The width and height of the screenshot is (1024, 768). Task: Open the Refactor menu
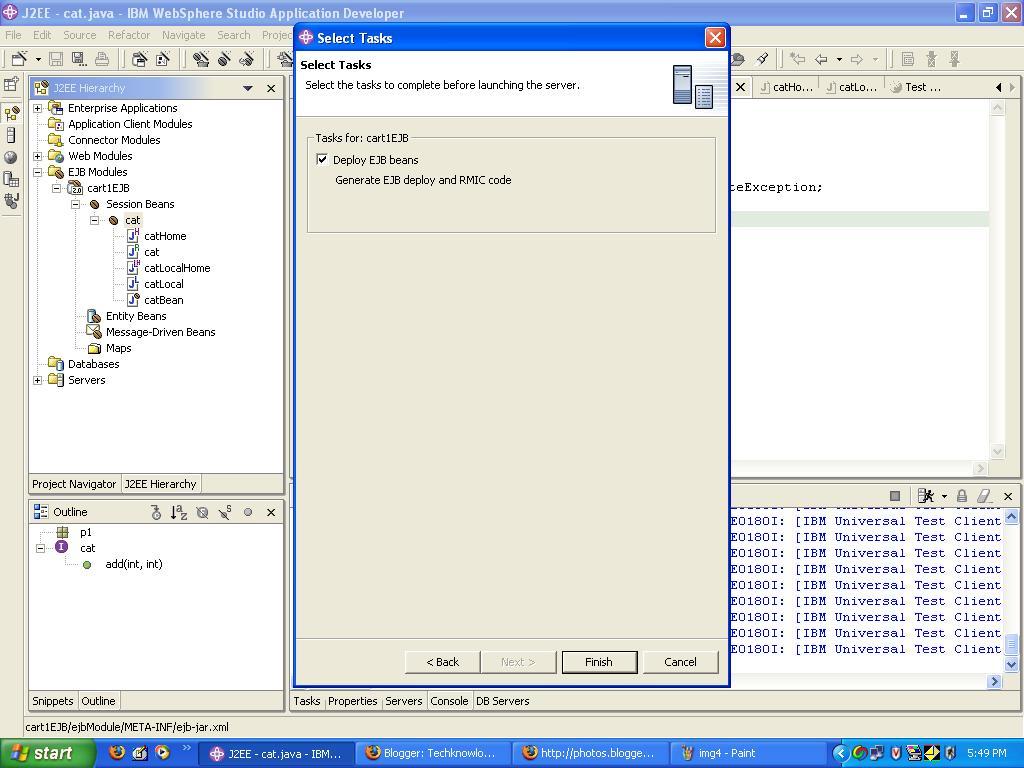(x=129, y=35)
